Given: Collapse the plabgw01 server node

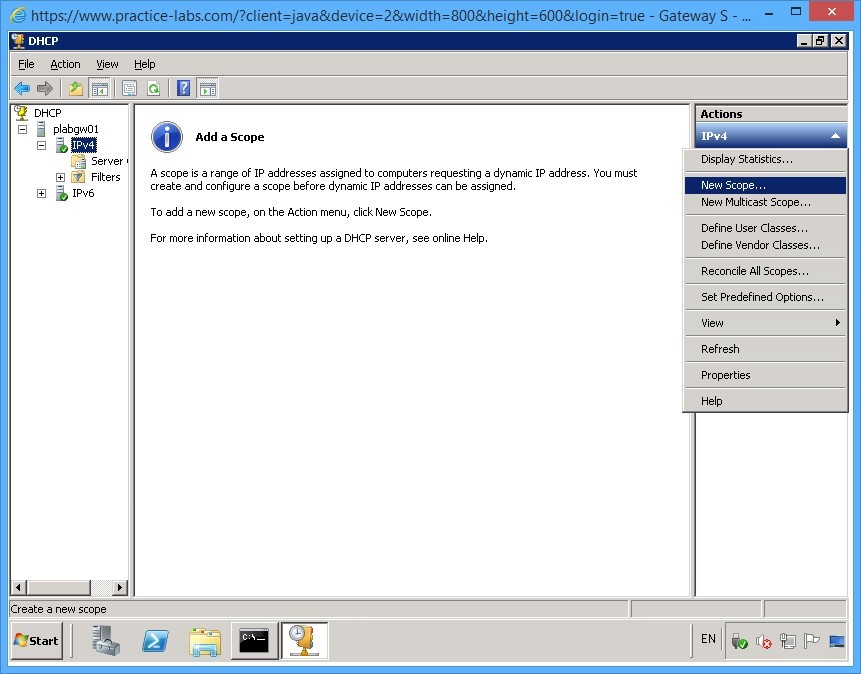Looking at the screenshot, I should pos(22,129).
